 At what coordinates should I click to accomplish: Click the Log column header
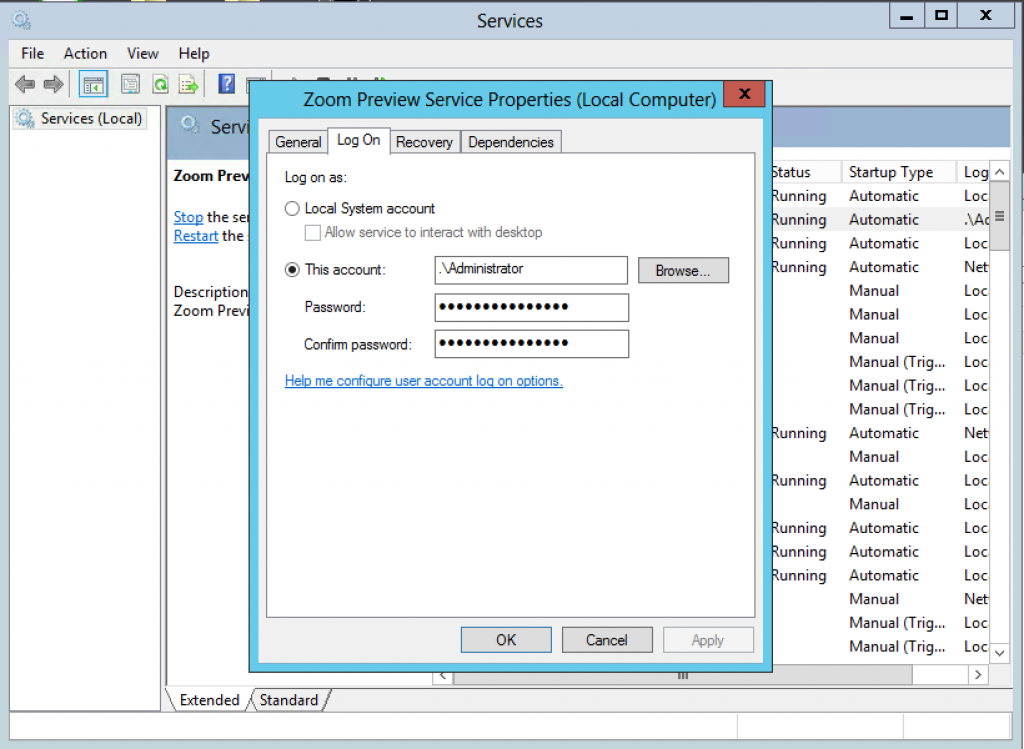[974, 172]
